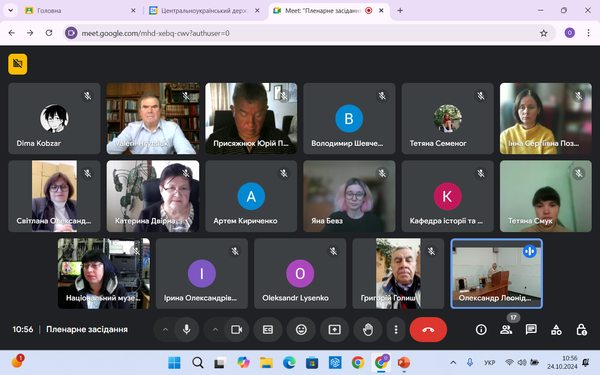The image size is (600, 375).
Task: Expand video settings arrow beside camera
Action: pyautogui.click(x=215, y=329)
